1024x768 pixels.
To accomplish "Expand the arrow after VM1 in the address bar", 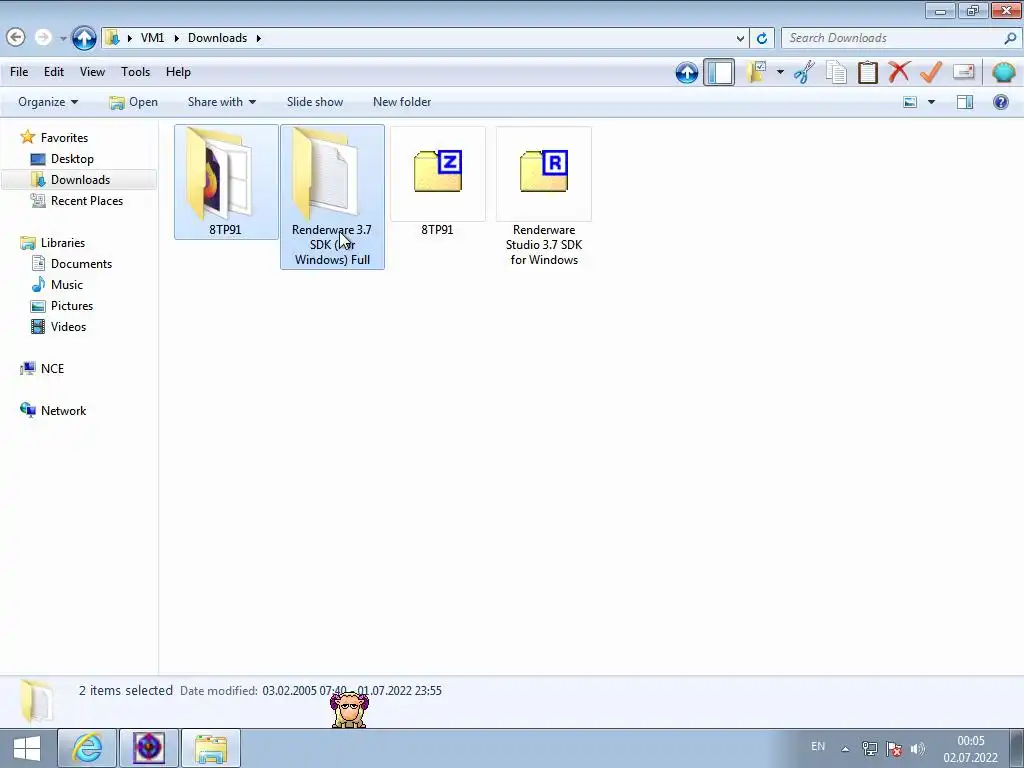I will tap(176, 38).
